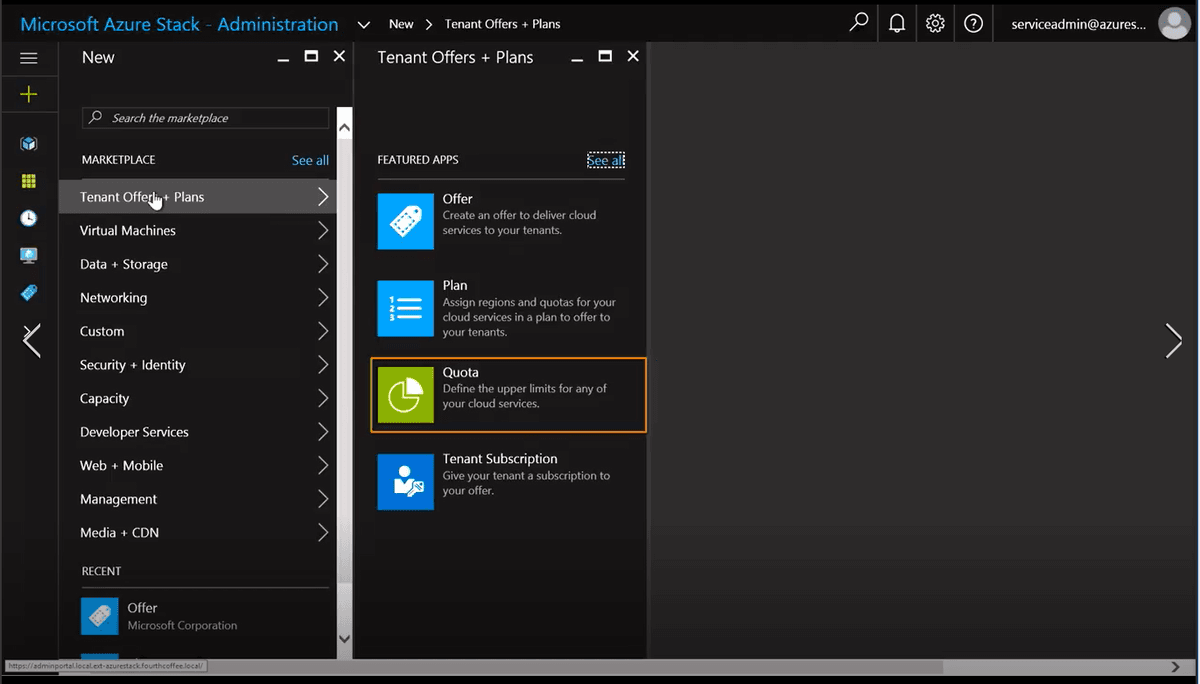Expand the Tenant Offers + Plans chevron
This screenshot has width=1200, height=684.
pos(323,197)
